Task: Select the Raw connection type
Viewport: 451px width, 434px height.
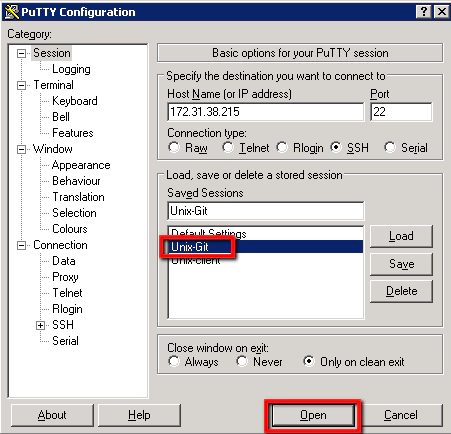Action: coord(174,147)
